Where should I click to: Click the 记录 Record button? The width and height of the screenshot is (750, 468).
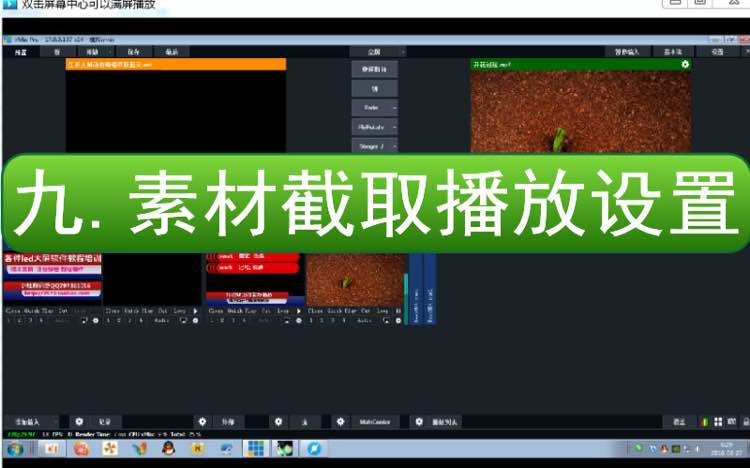click(104, 422)
